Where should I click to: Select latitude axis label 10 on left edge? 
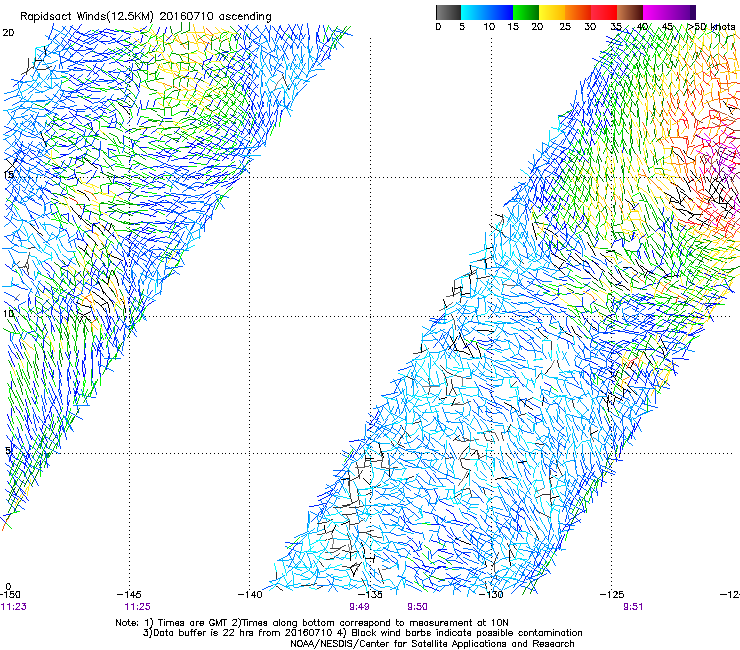click(8, 313)
